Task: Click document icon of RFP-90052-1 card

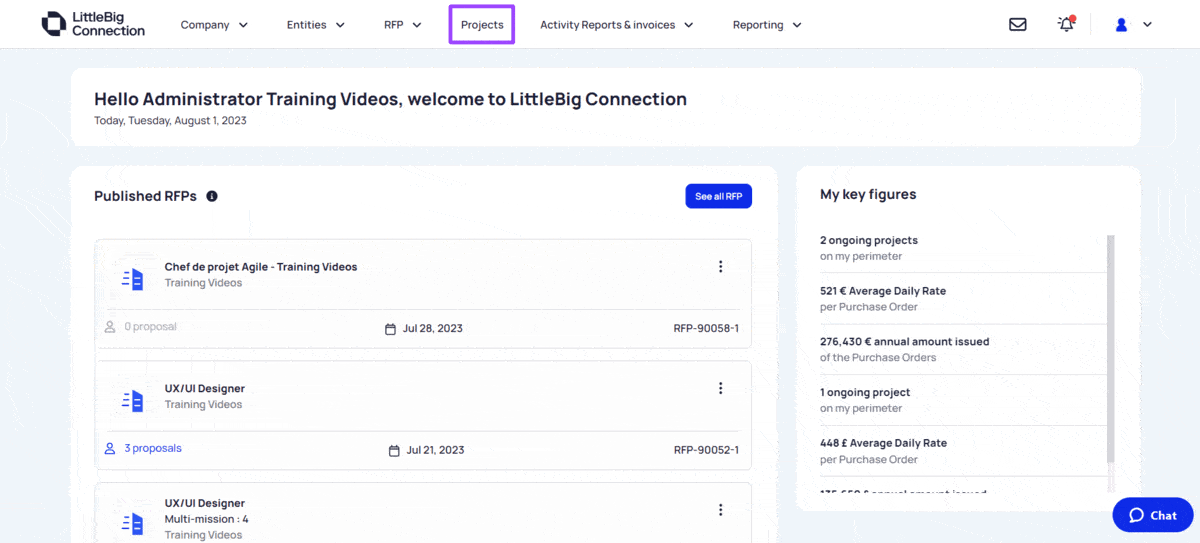Action: [133, 401]
